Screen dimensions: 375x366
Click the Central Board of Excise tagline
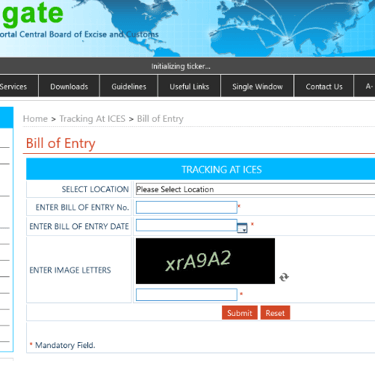(79, 34)
